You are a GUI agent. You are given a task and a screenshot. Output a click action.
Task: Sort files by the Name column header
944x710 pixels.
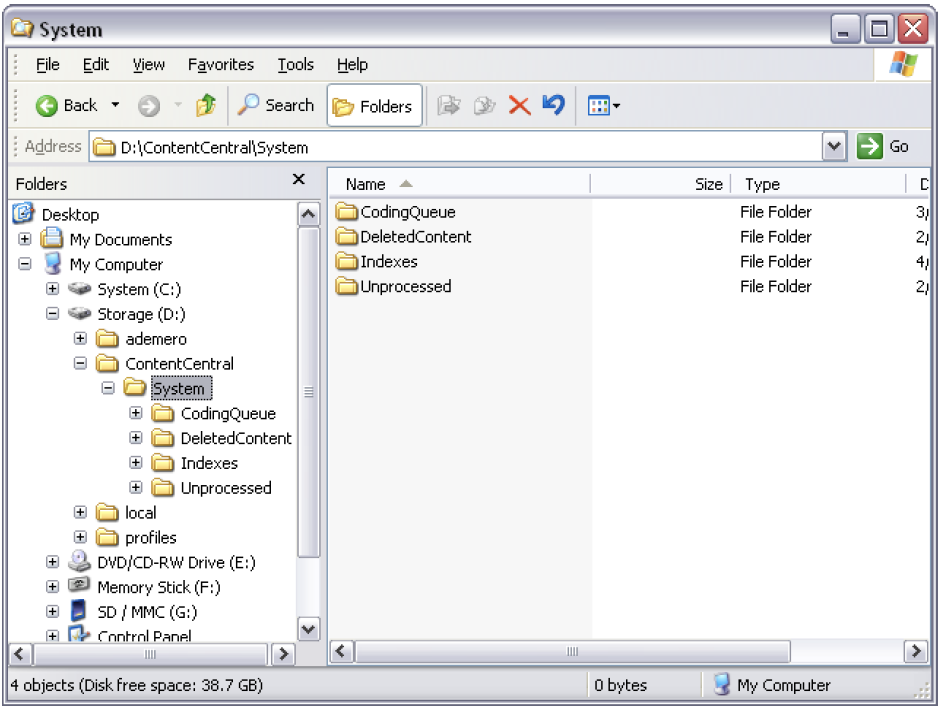point(367,184)
